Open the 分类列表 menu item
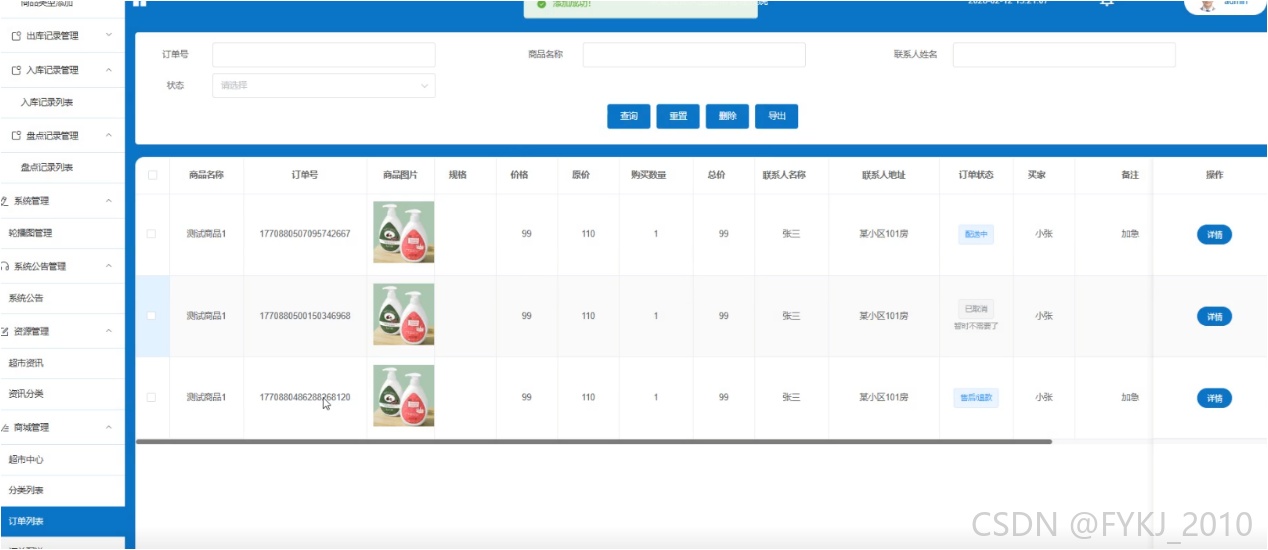1268x550 pixels. 62,491
